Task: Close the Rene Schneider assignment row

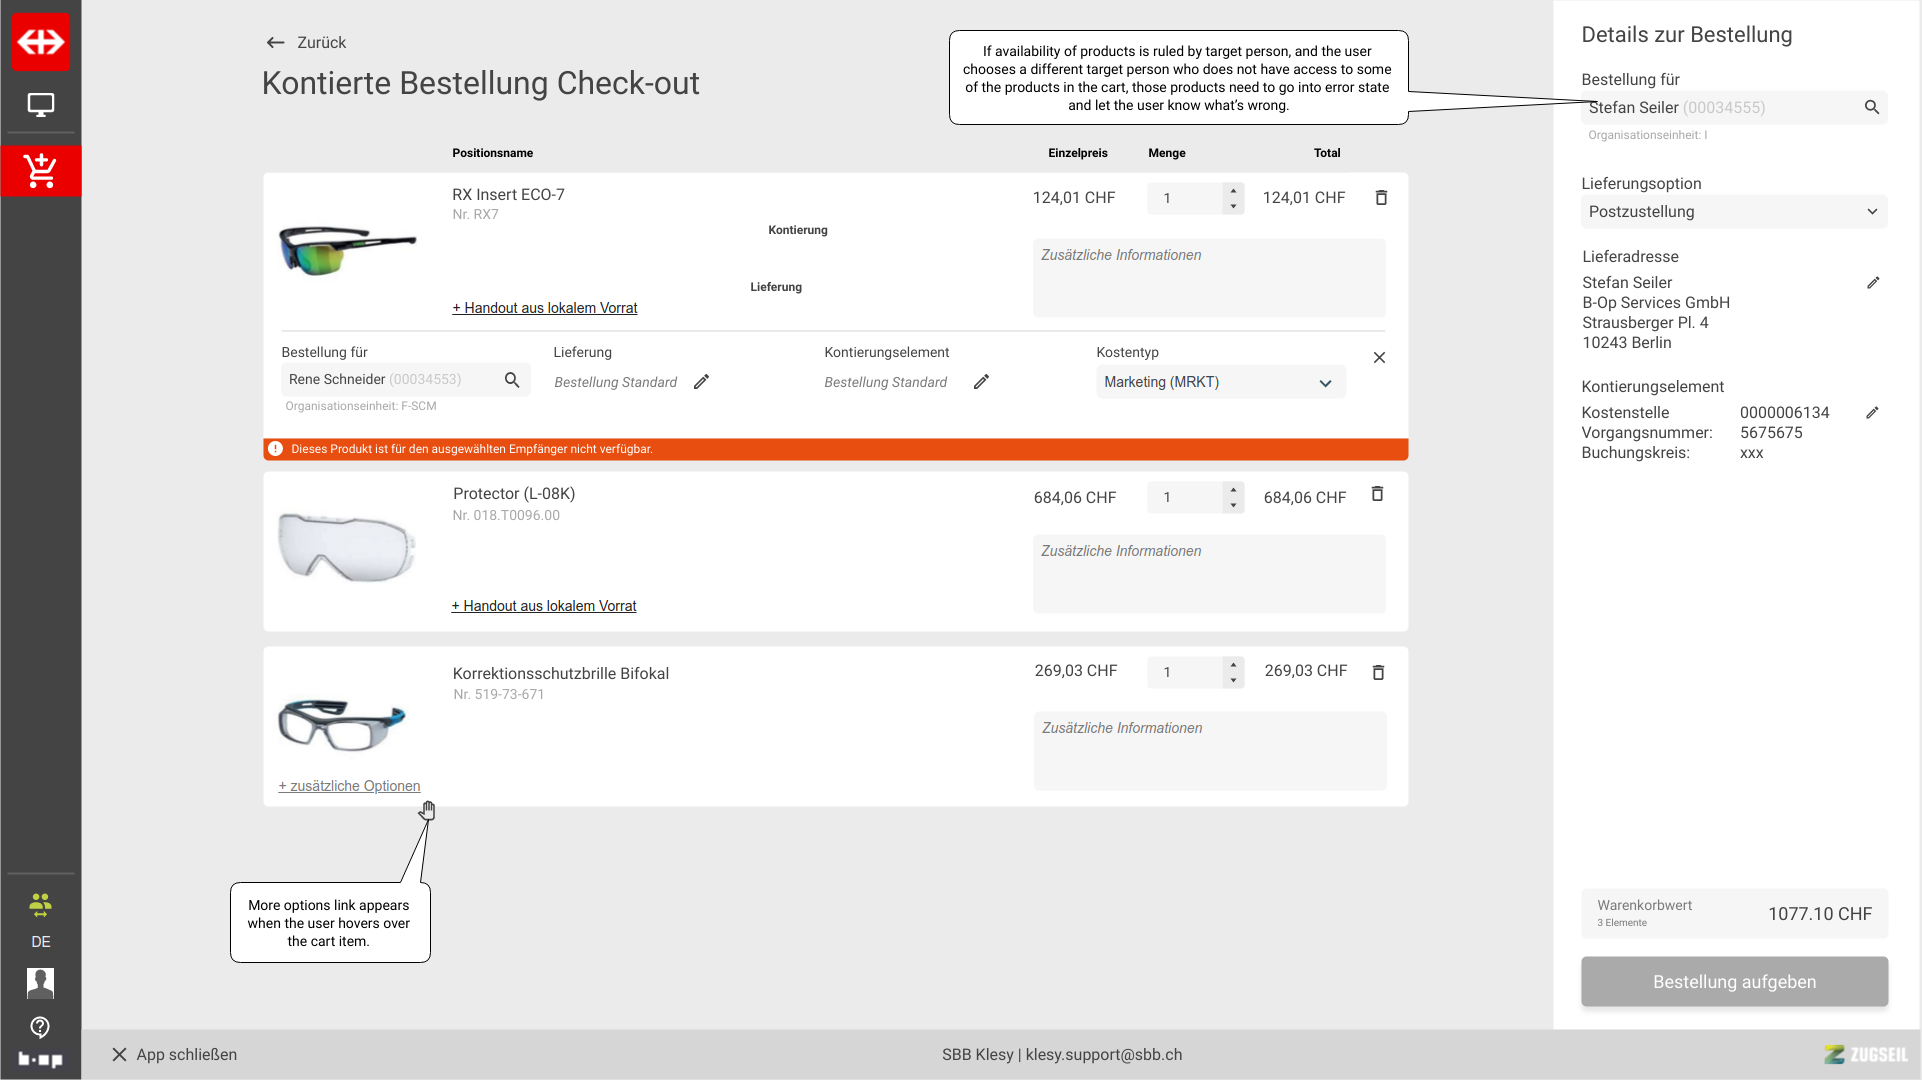Action: (x=1379, y=358)
